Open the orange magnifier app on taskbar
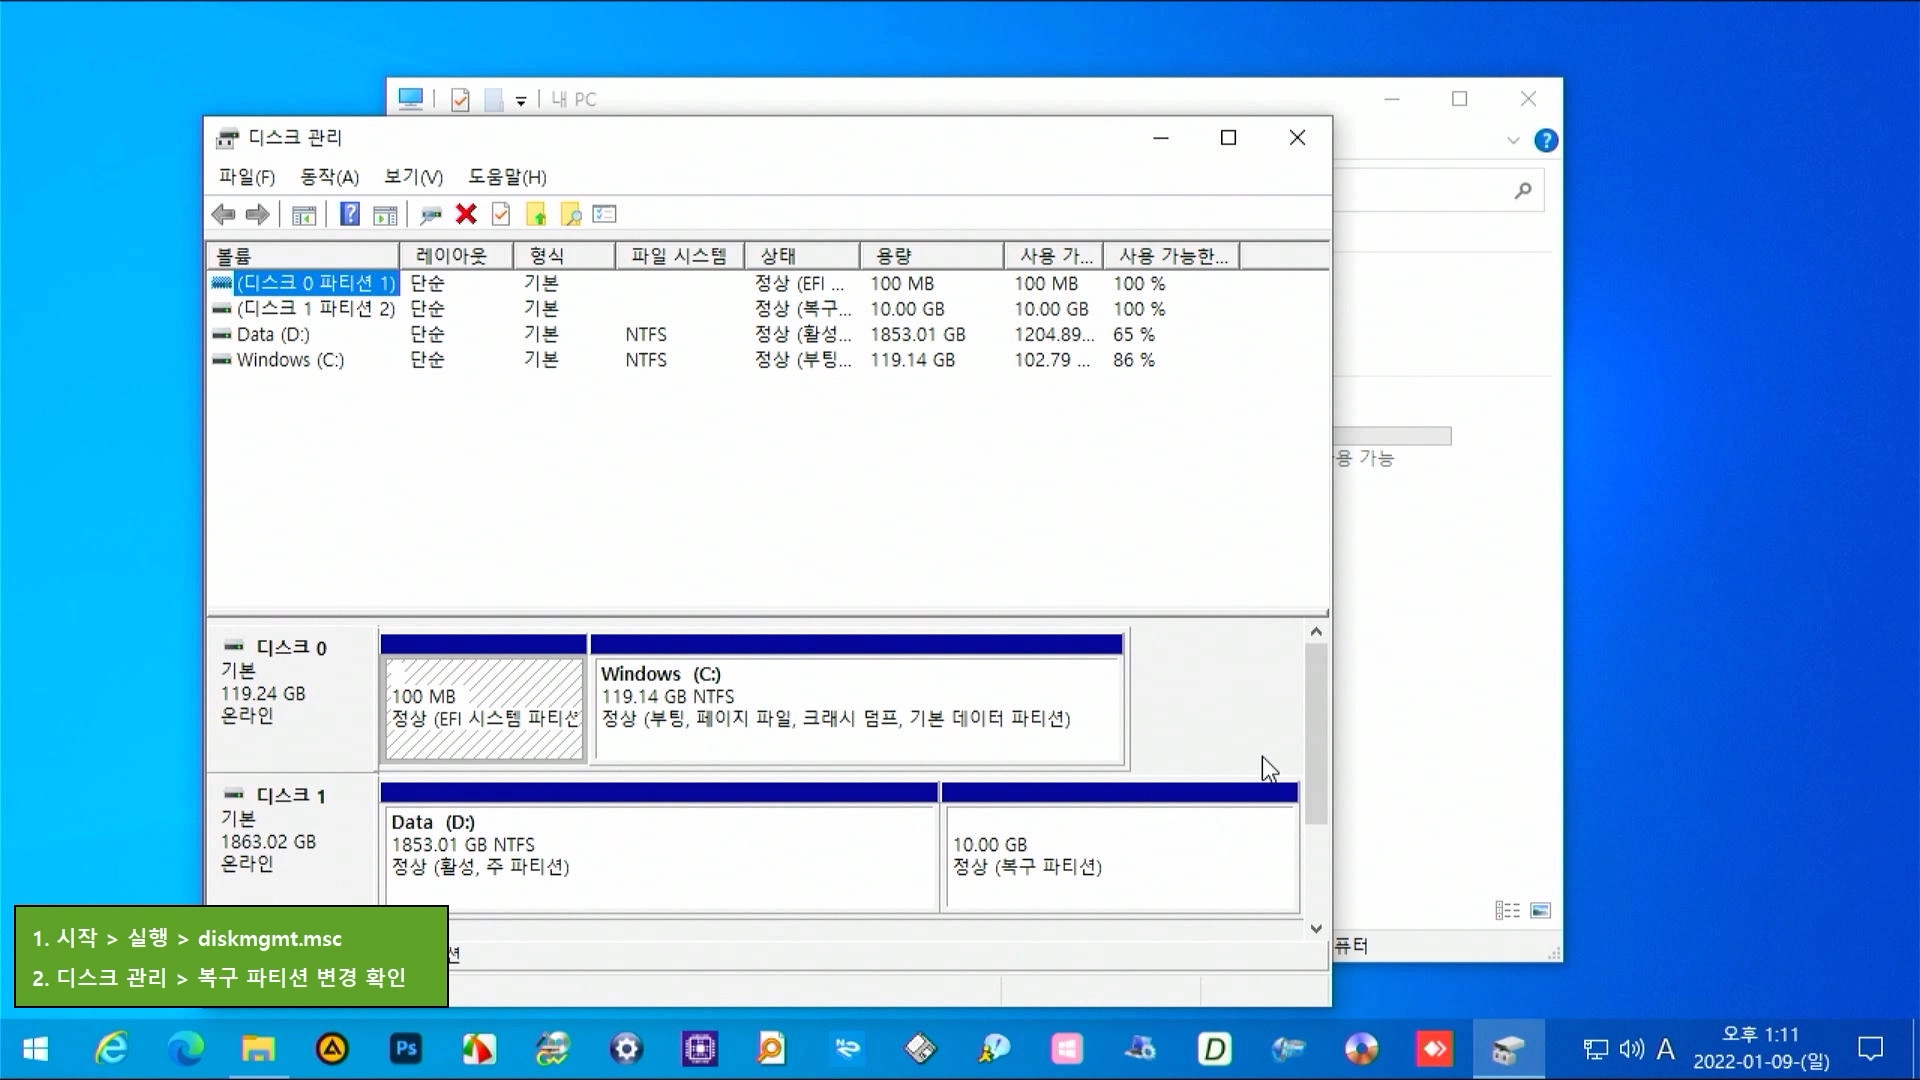Screen dimensions: 1920x1080 point(771,1049)
